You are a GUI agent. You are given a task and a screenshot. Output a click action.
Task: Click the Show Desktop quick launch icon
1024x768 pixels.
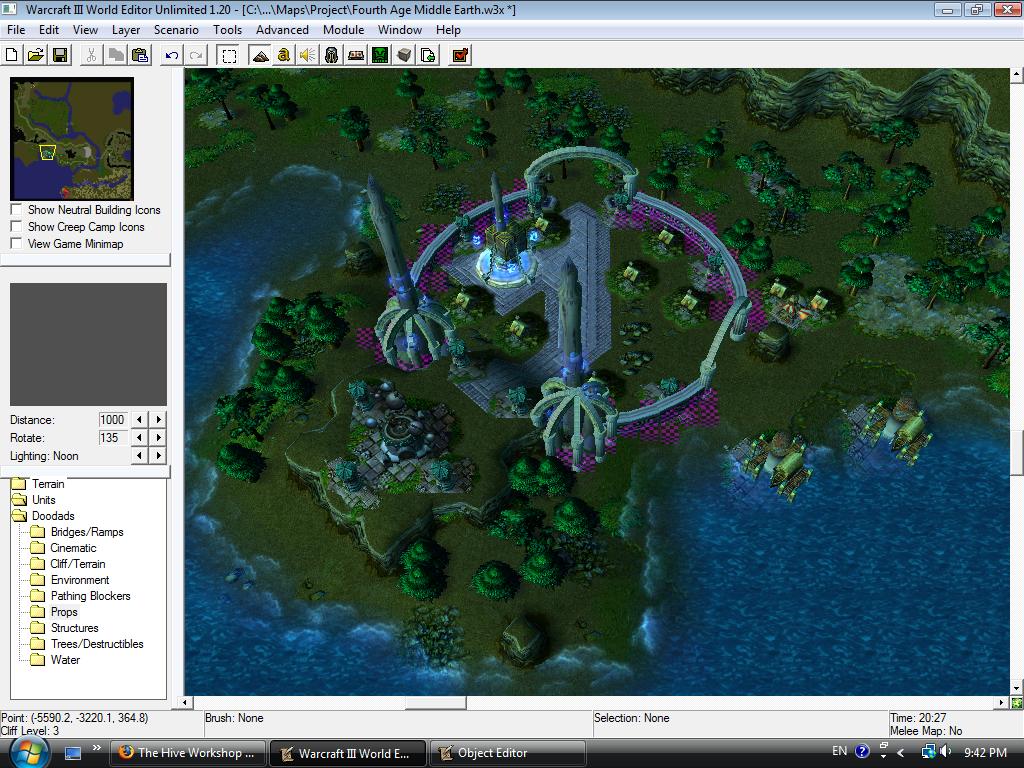[72, 753]
